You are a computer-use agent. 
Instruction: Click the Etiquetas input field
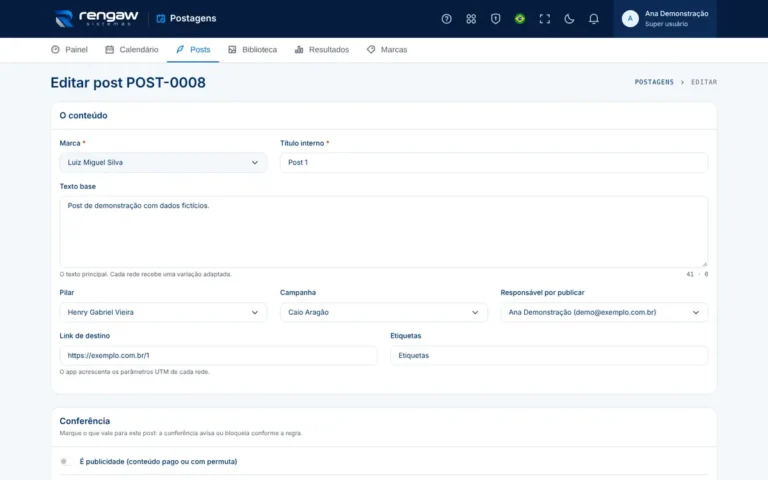click(x=549, y=356)
